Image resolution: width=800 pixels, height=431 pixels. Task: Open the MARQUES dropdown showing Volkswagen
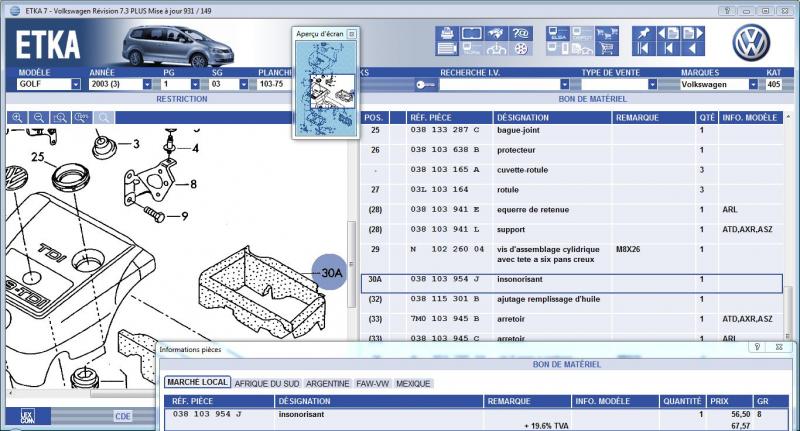click(753, 84)
